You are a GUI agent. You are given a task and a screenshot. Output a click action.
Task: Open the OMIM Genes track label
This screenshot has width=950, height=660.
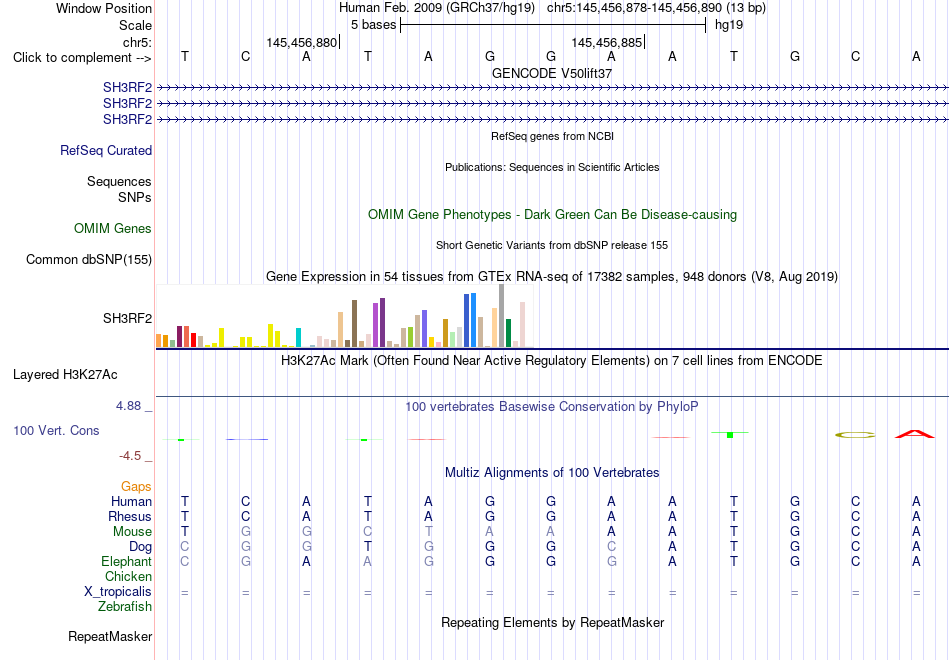[x=113, y=228]
